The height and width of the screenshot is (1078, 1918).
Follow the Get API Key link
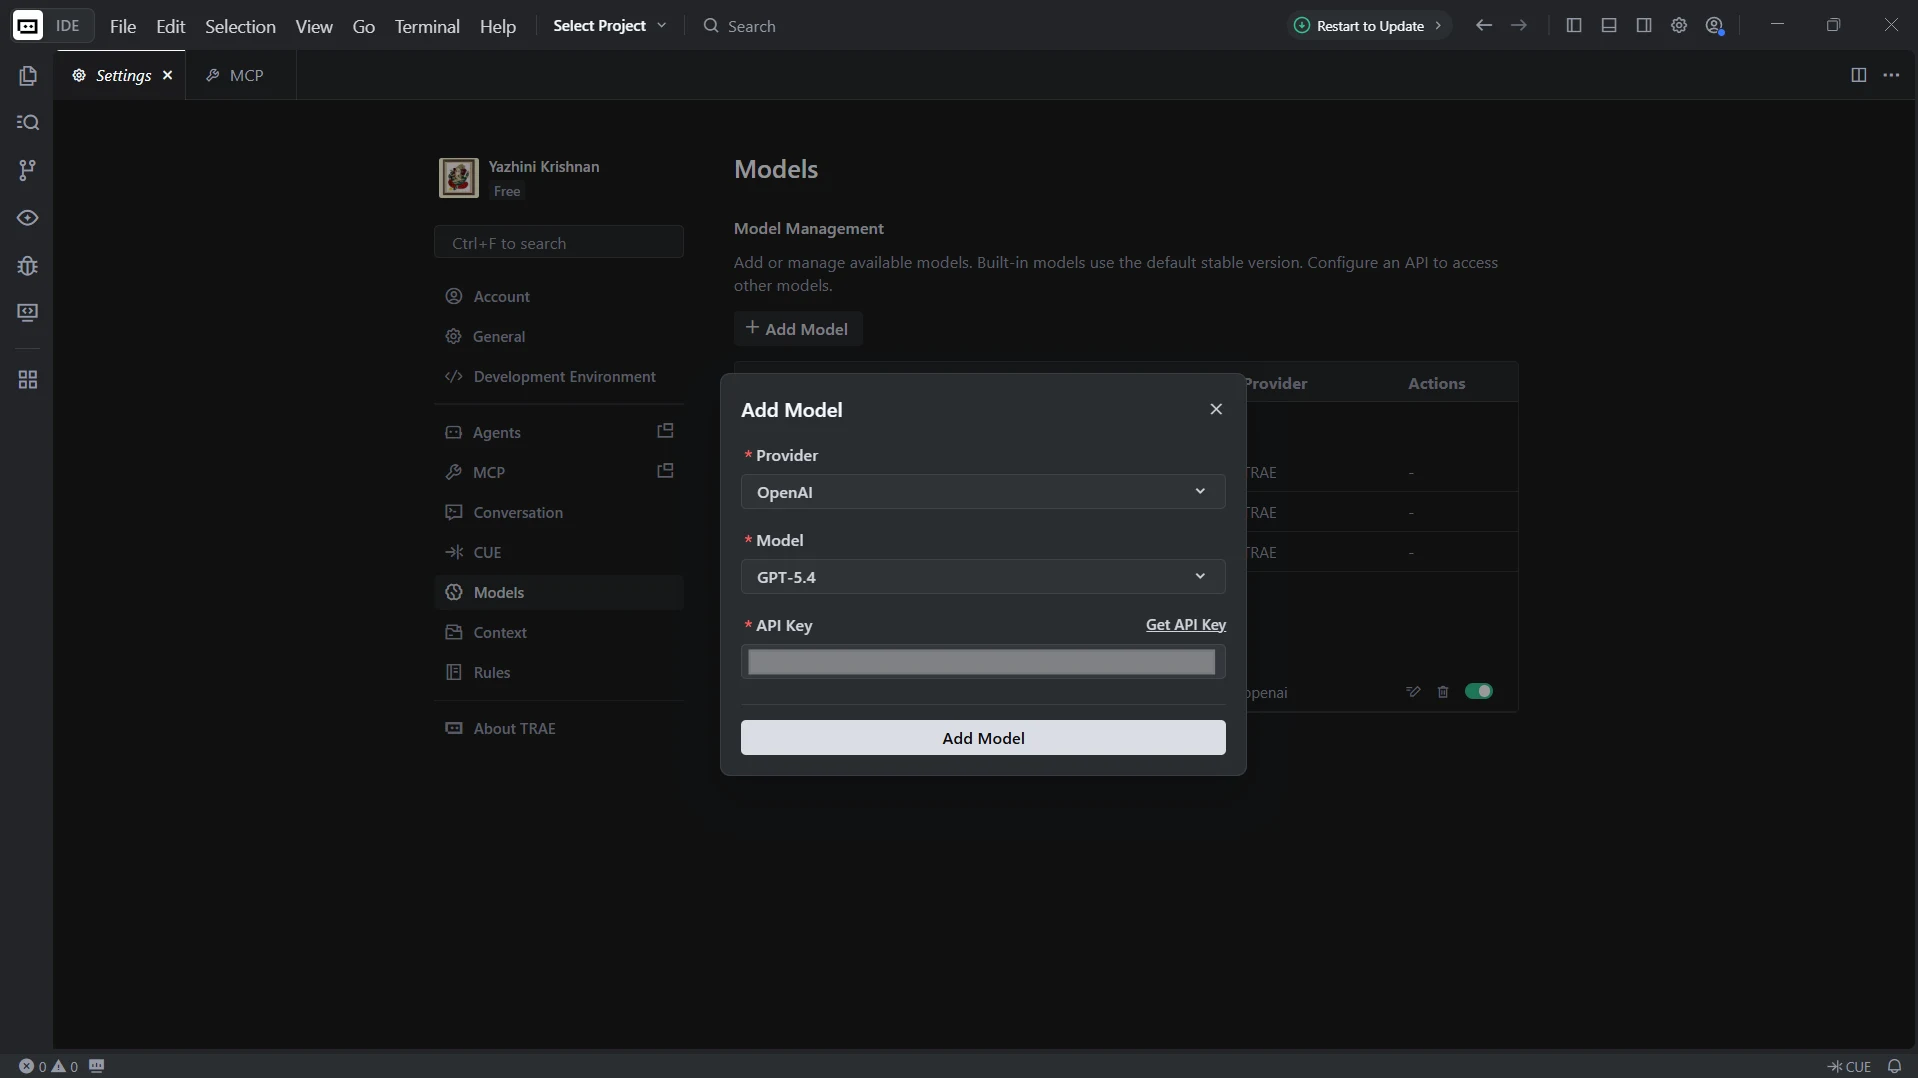(1186, 625)
